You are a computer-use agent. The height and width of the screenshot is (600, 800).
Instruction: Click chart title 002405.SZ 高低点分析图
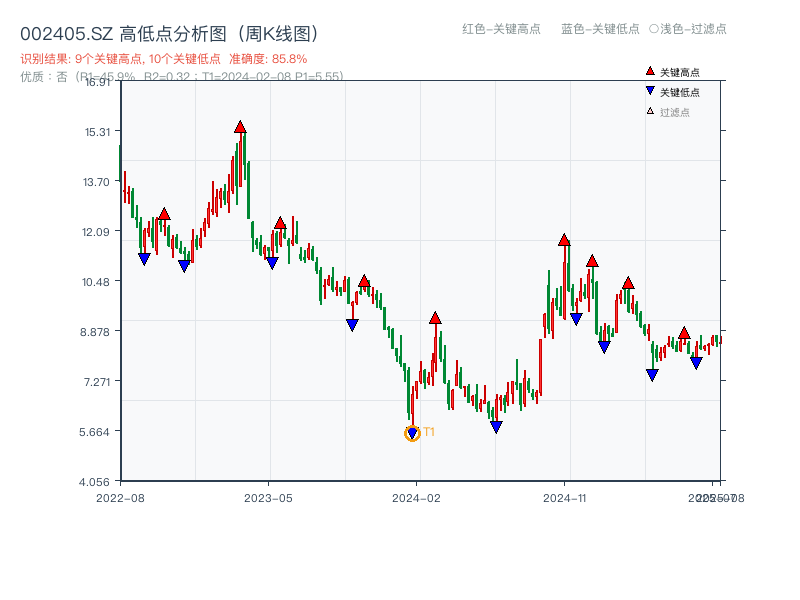(x=170, y=34)
